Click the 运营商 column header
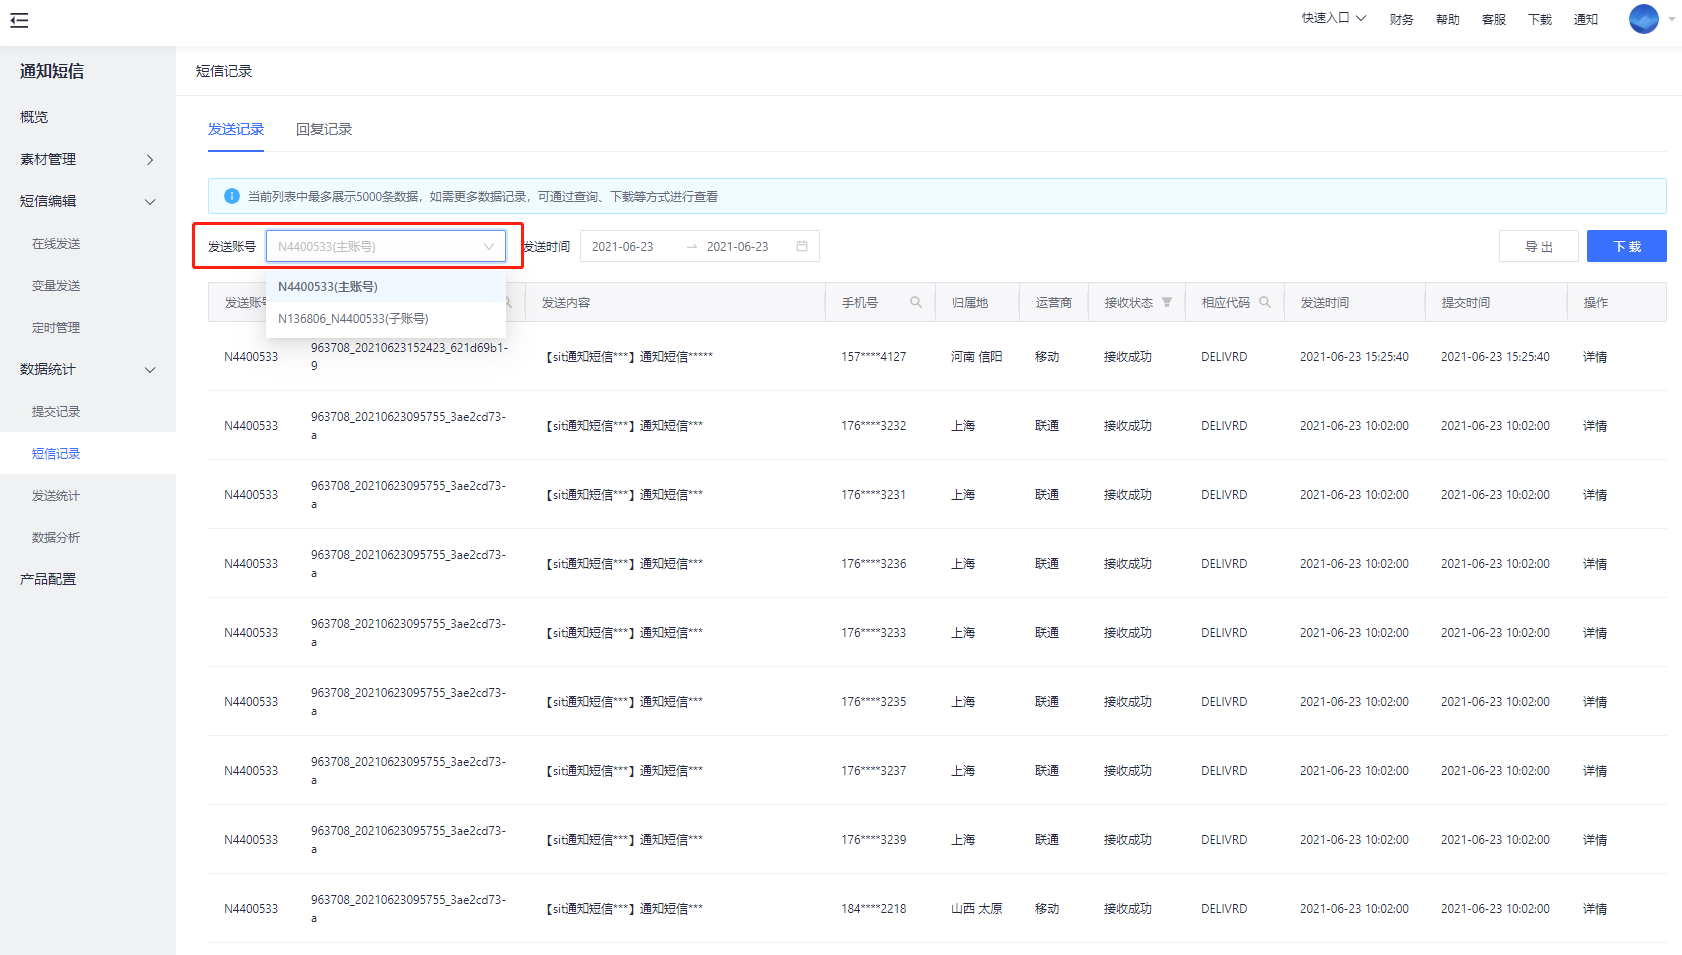Screen dimensions: 1682x955 coord(1053,302)
